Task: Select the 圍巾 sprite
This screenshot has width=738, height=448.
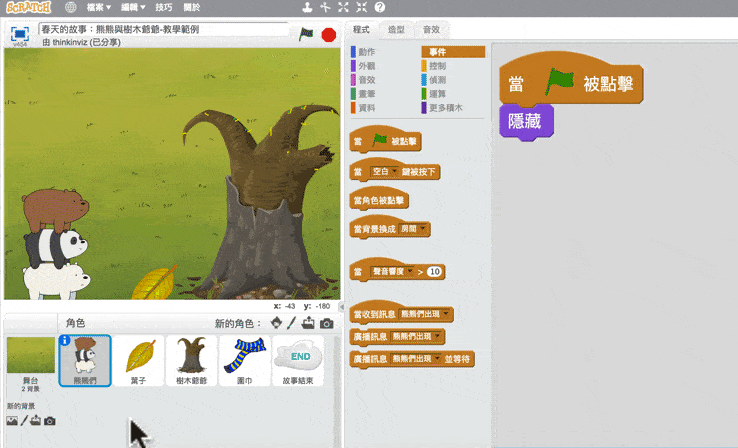Action: [x=245, y=361]
